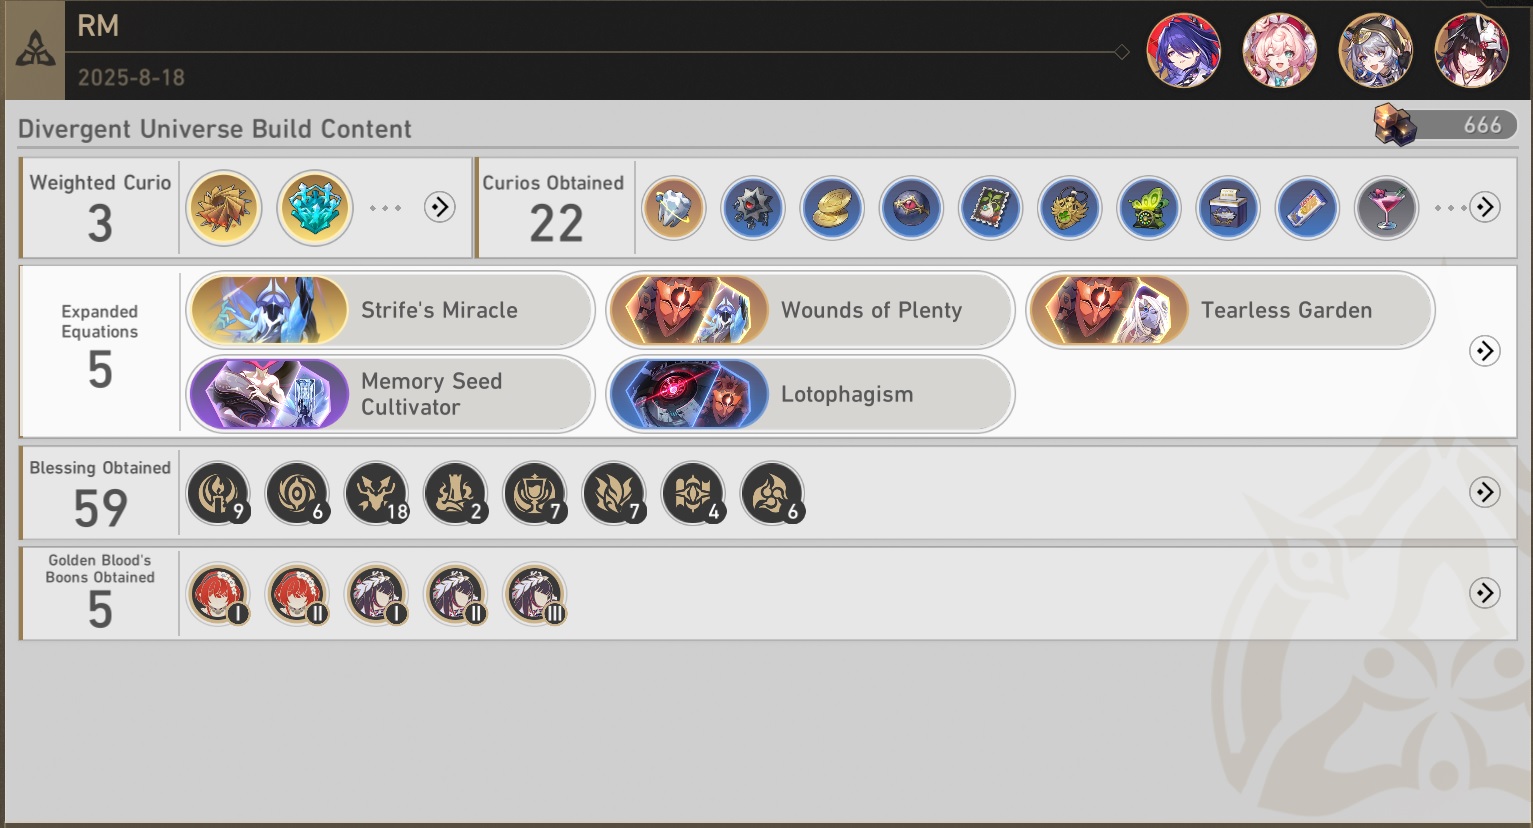Viewport: 1533px width, 828px height.
Task: Click the pink-haired character portrait
Action: (1279, 50)
